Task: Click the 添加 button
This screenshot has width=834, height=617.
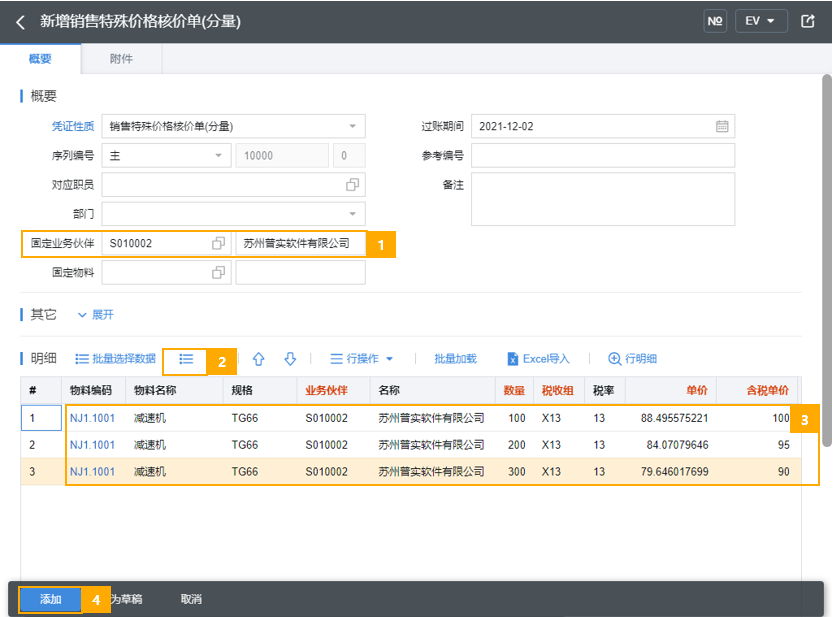Action: [51, 599]
